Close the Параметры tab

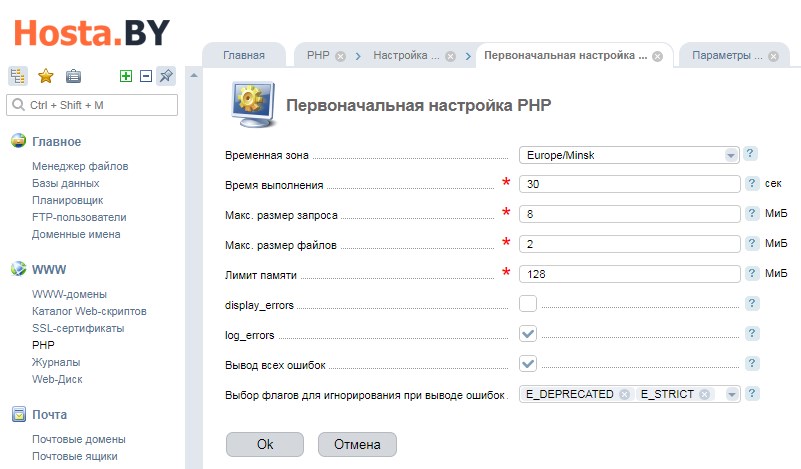point(773,56)
